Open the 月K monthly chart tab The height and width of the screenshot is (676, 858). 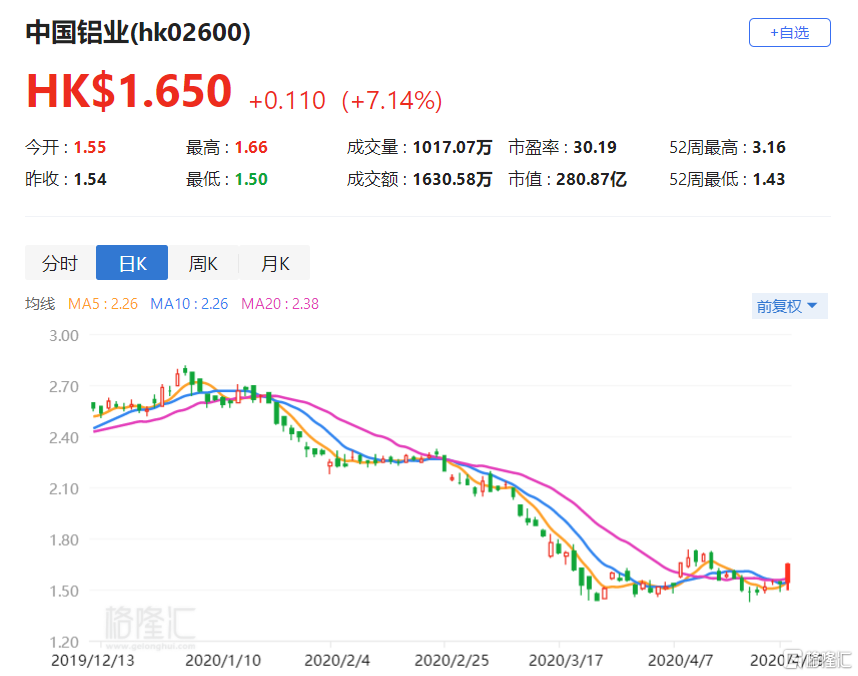pos(275,263)
